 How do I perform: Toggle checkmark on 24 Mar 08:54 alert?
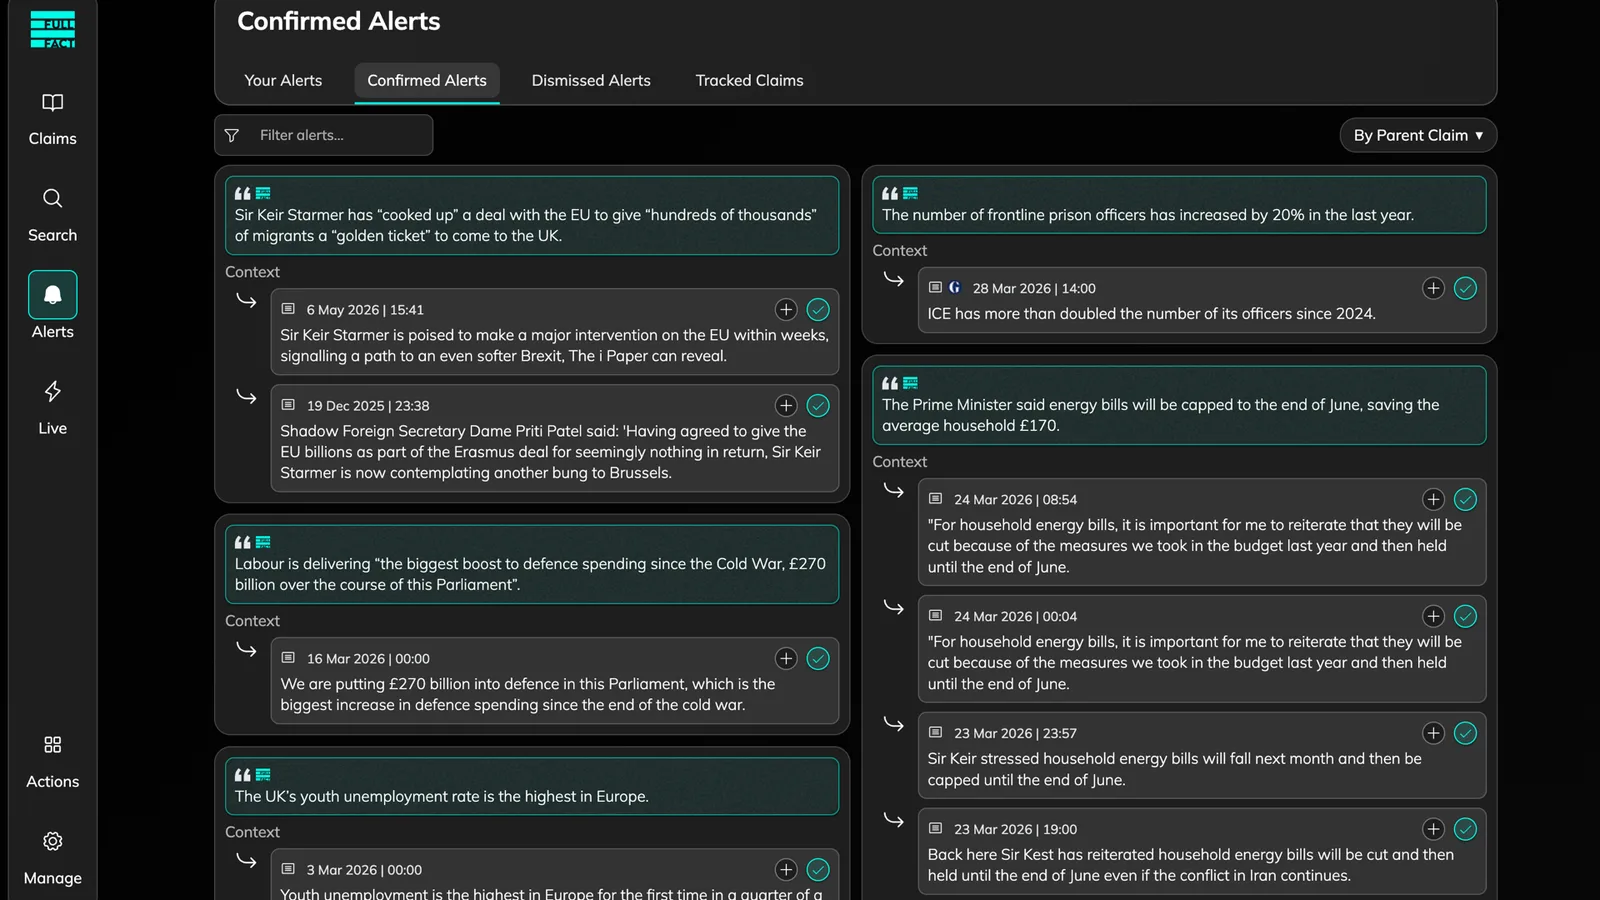(x=1465, y=500)
